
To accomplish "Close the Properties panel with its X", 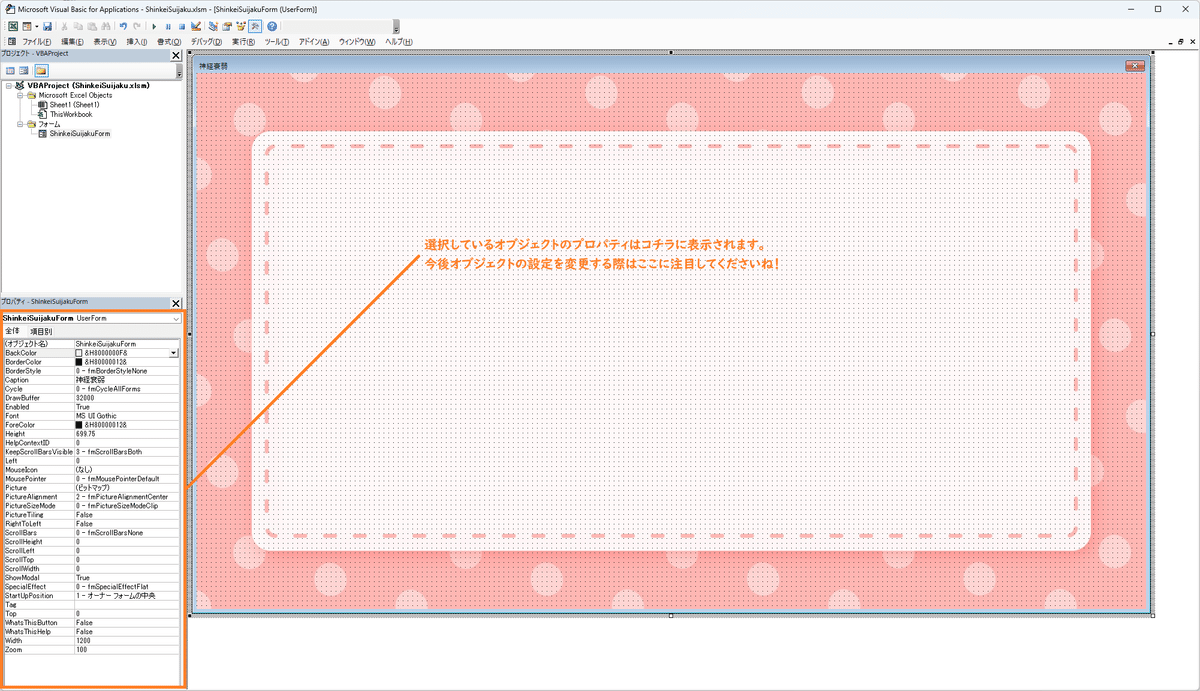I will (176, 302).
